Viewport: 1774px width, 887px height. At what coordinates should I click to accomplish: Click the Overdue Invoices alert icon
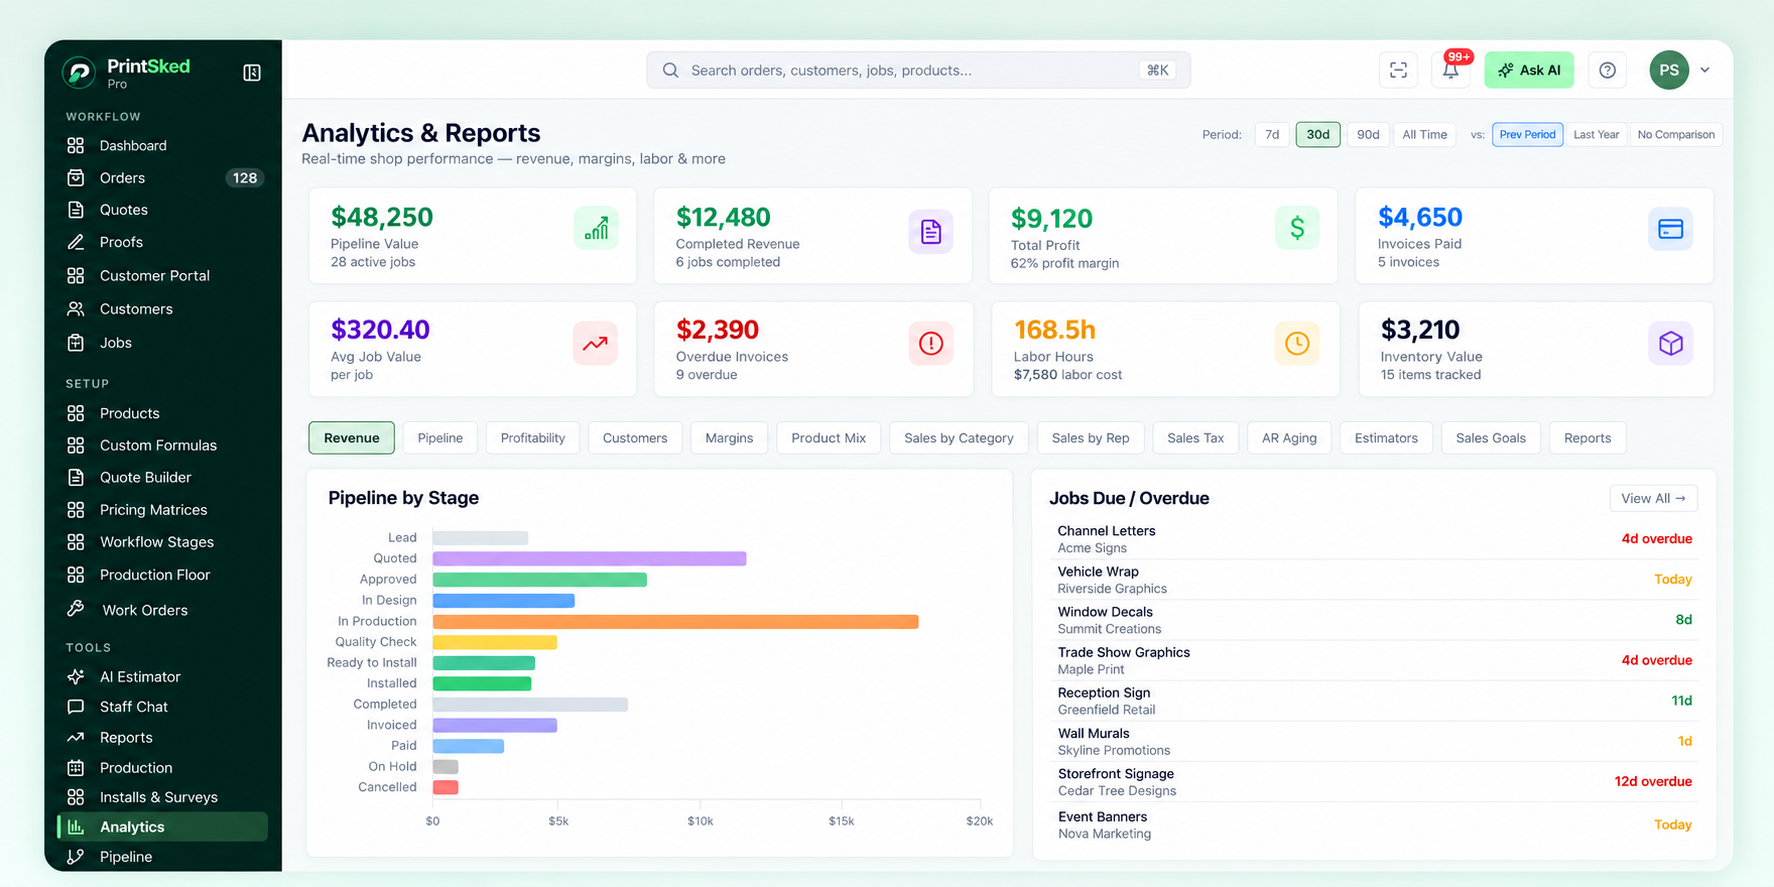(931, 343)
